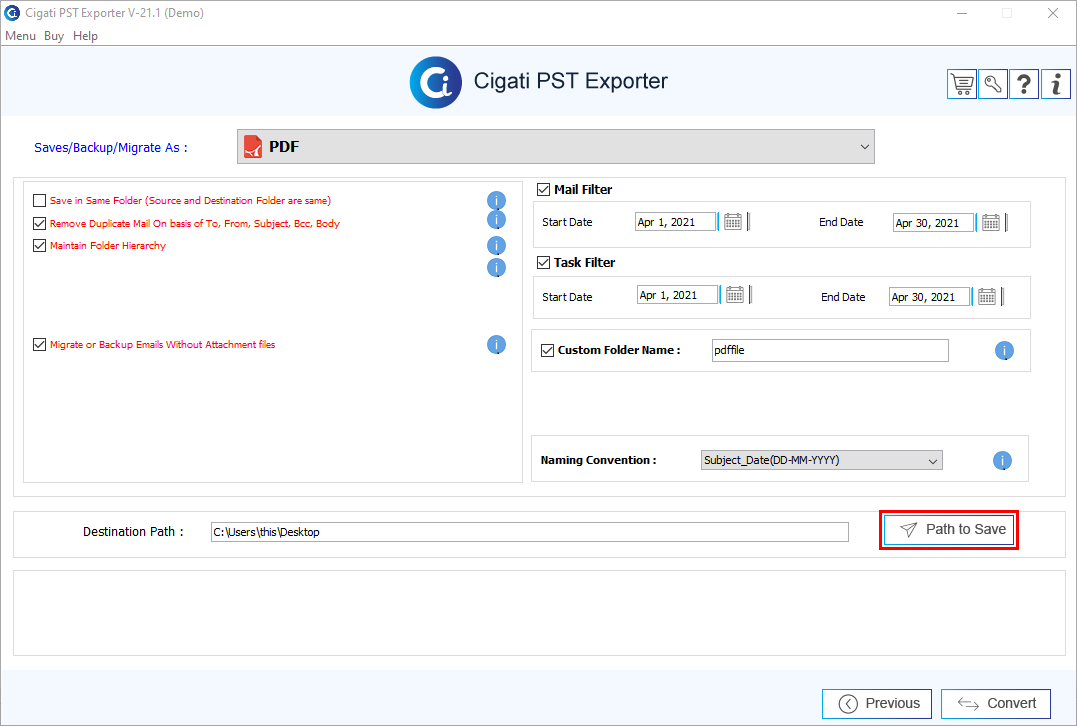Expand the Saves/Backup/Migrate As dropdown

(x=556, y=146)
